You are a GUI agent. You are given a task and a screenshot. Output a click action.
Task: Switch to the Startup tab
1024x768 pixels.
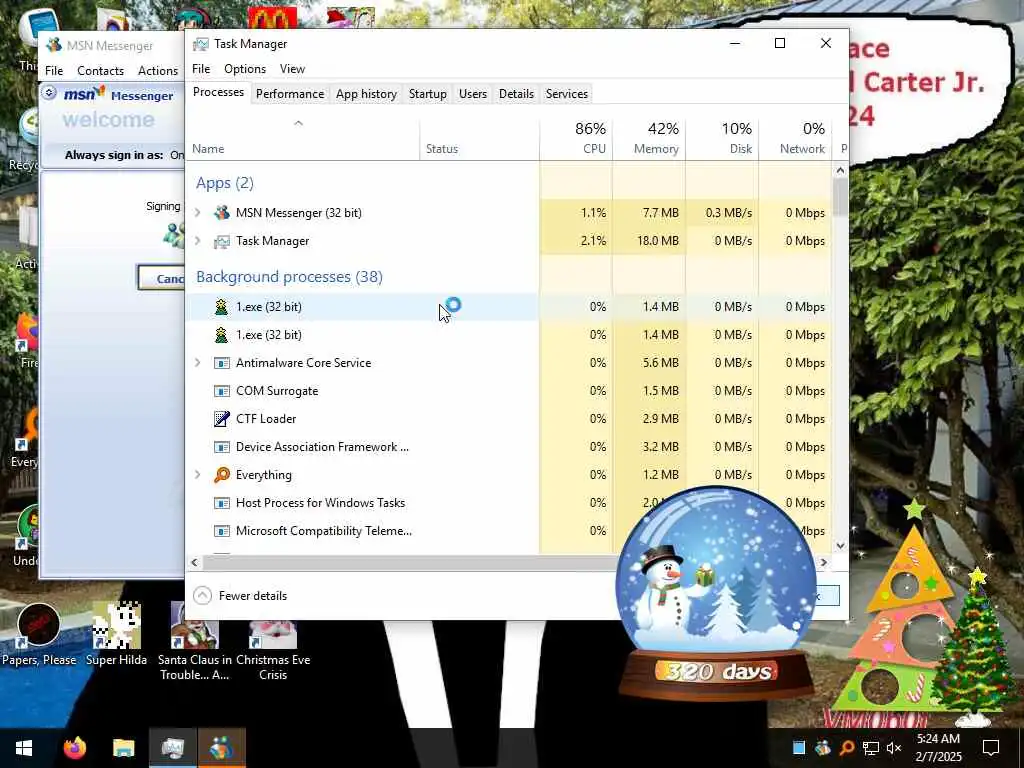[428, 94]
